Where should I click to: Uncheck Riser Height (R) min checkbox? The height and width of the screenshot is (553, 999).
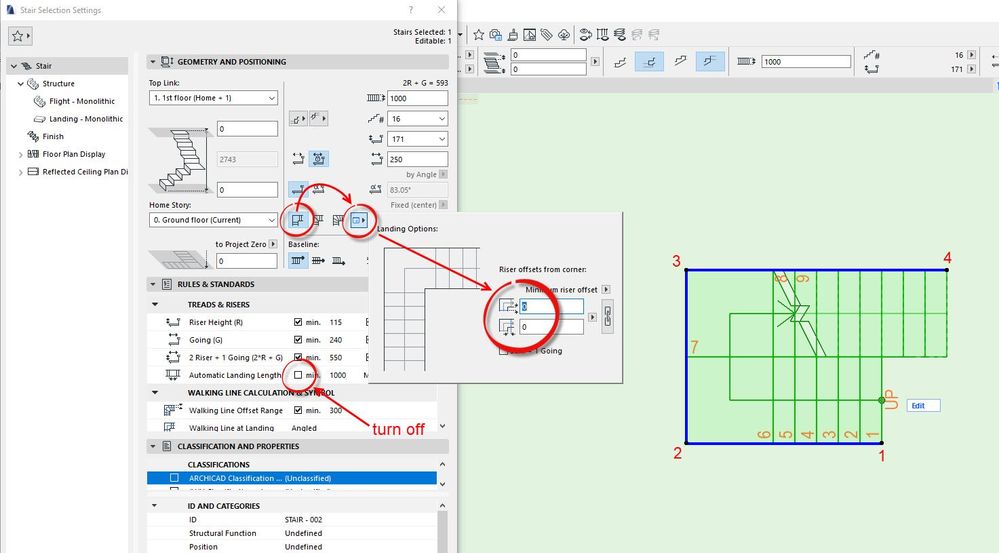click(x=298, y=322)
